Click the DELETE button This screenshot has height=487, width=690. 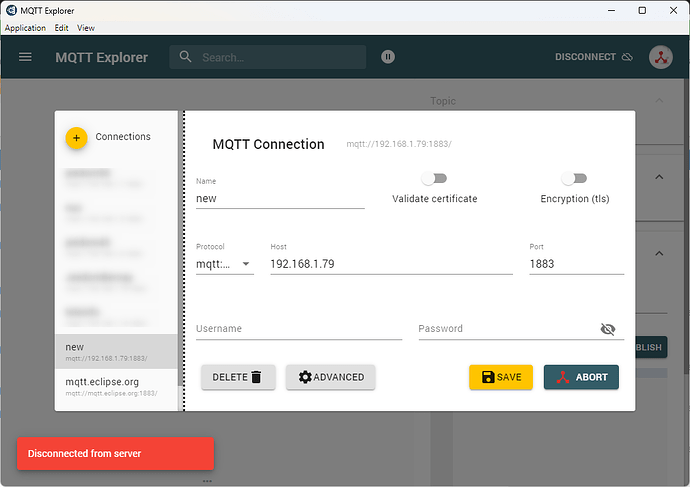point(238,377)
